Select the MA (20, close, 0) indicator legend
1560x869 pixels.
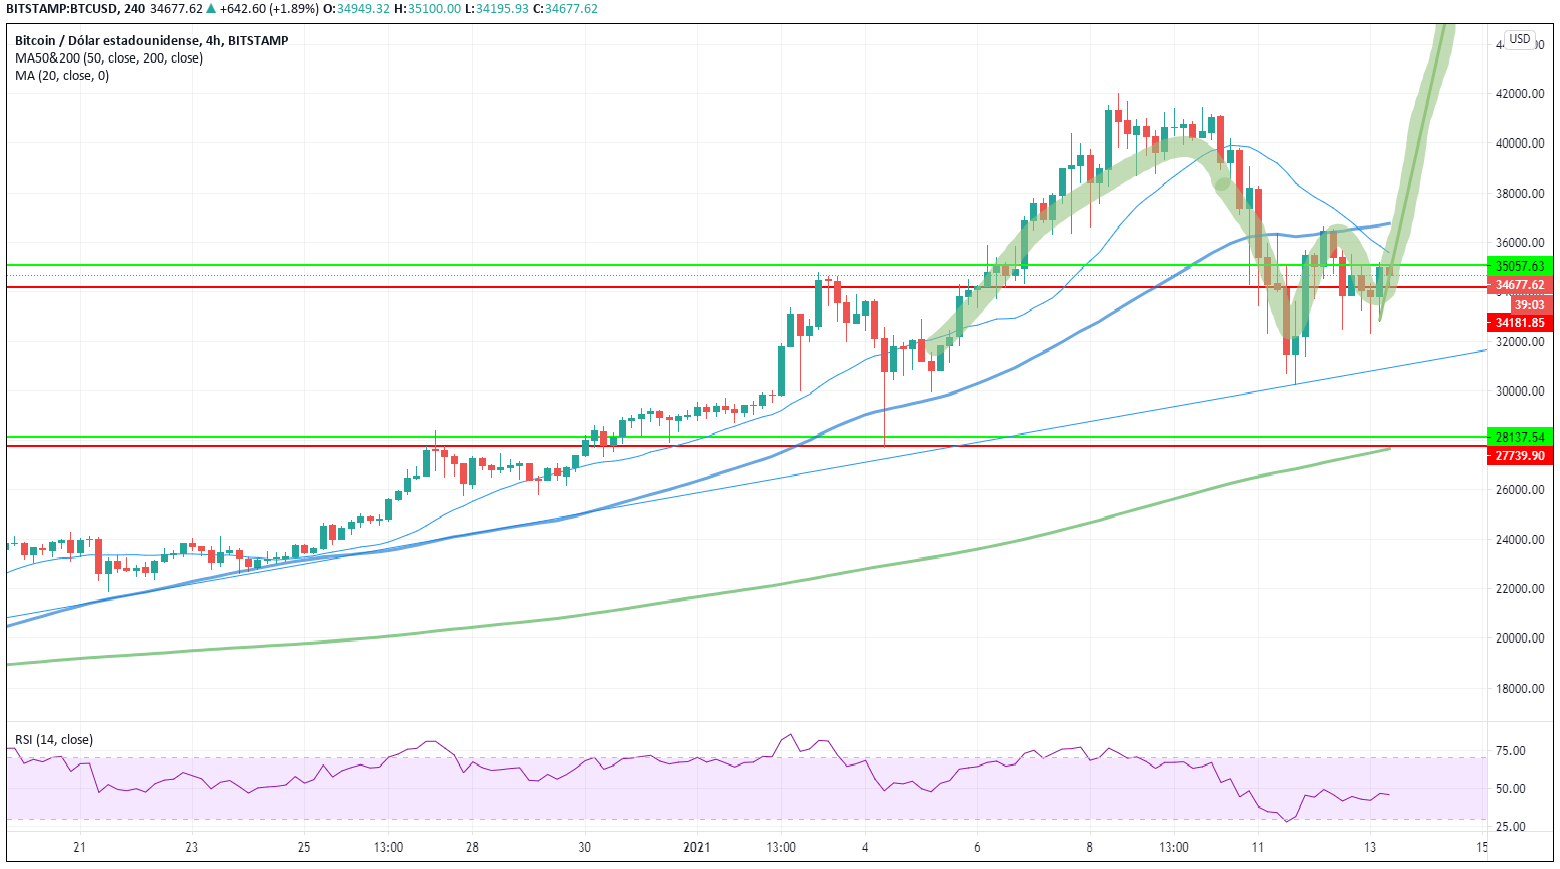coord(62,76)
